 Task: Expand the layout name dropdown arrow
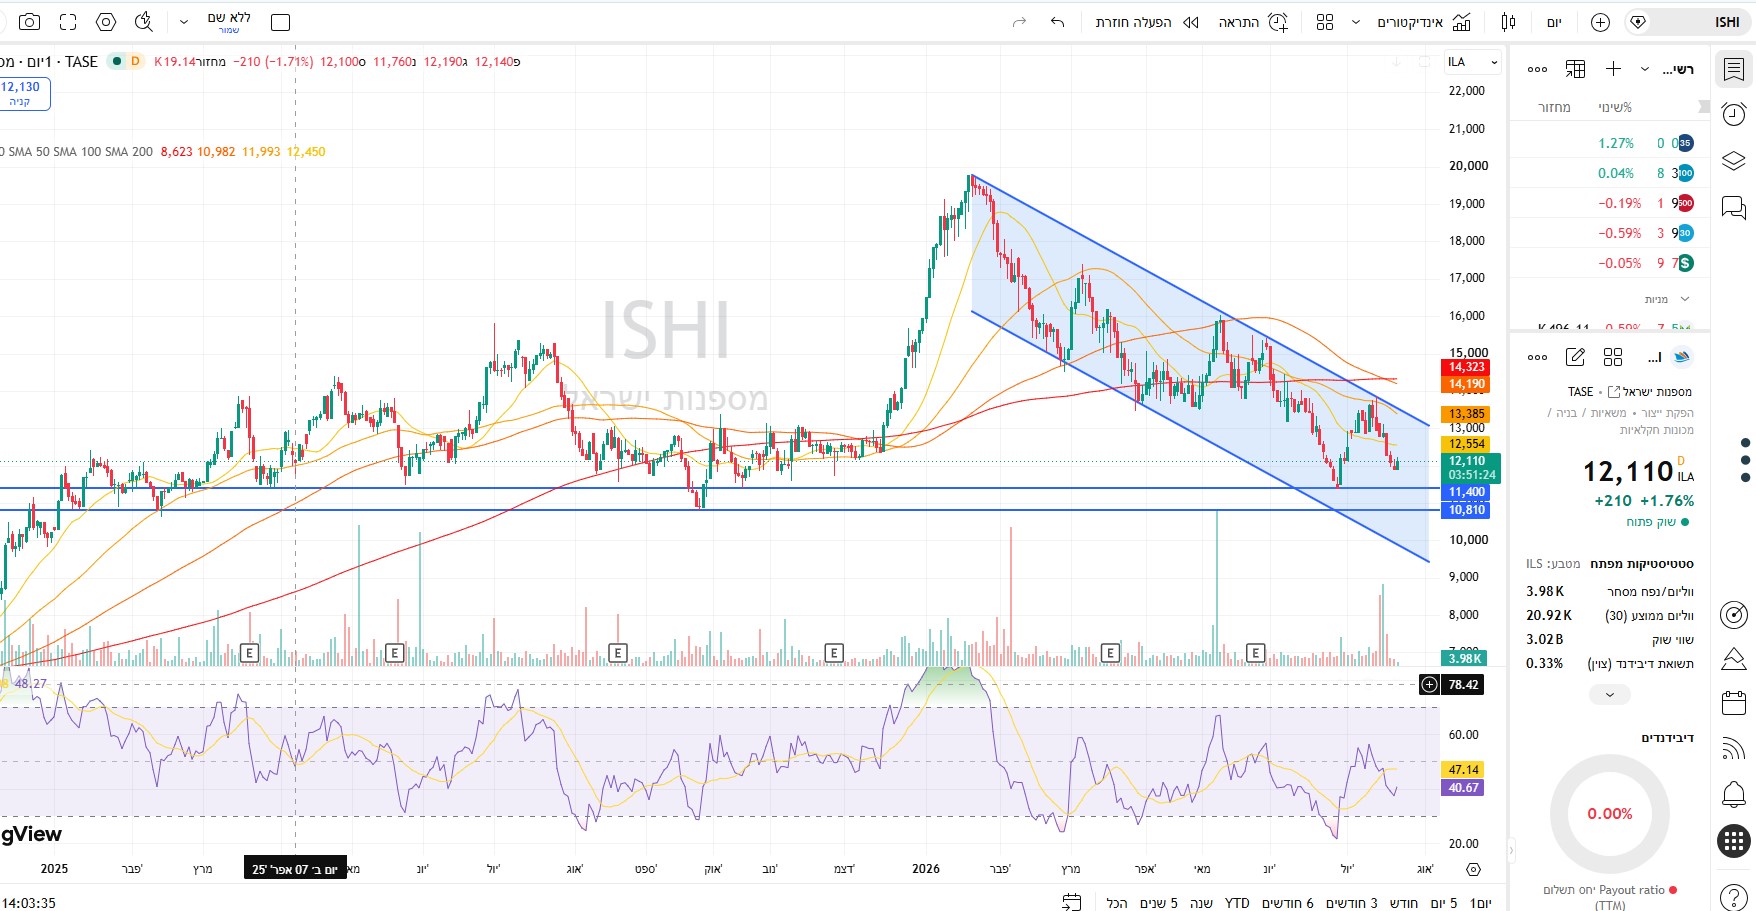click(184, 22)
